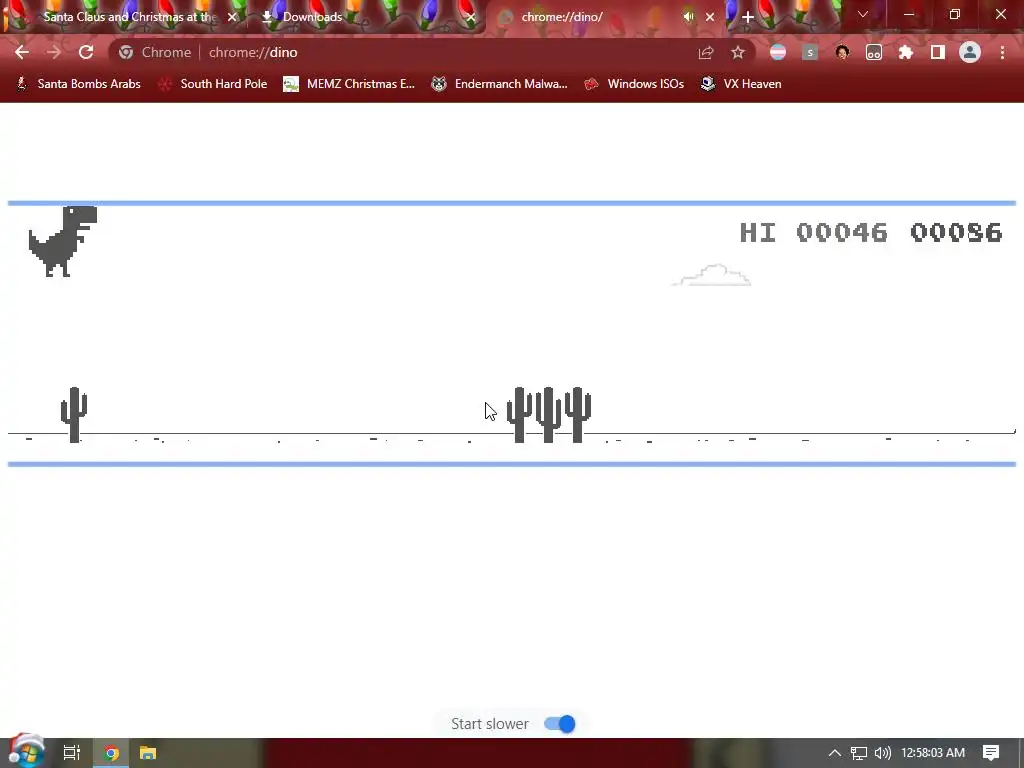Viewport: 1024px width, 768px height.
Task: Click the T-Rex dinosaur sprite
Action: pyautogui.click(x=63, y=241)
